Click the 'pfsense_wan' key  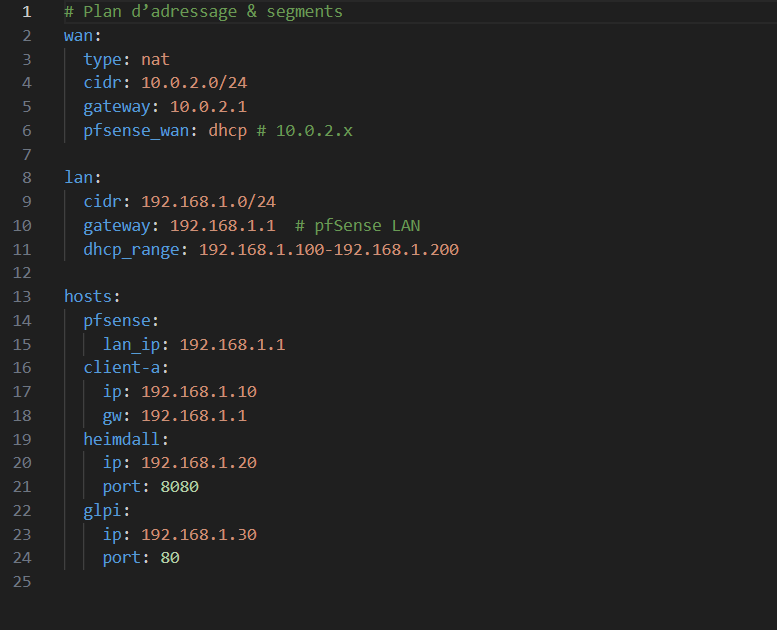[x=140, y=130]
